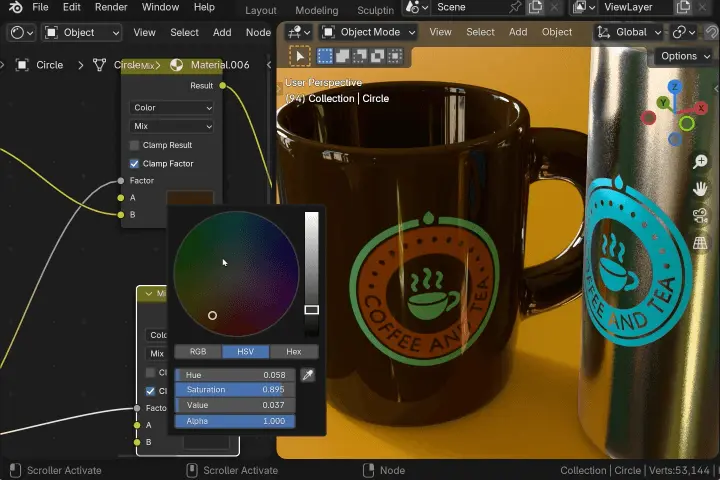720x480 pixels.
Task: Open the 3D viewport editor type dropdown
Action: [x=298, y=32]
